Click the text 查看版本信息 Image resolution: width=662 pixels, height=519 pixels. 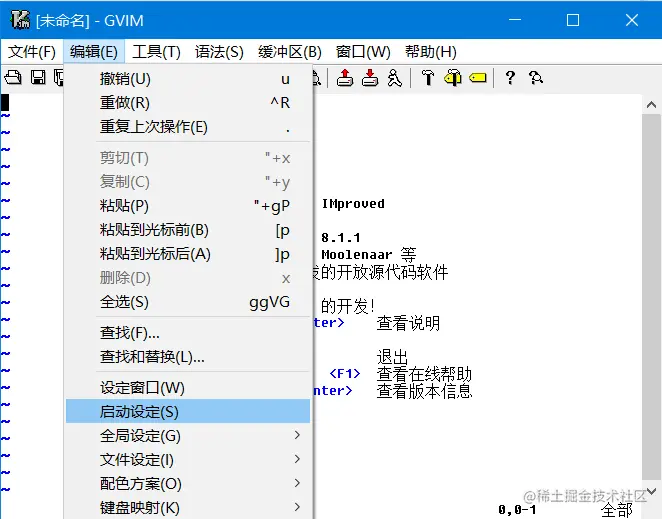point(424,391)
